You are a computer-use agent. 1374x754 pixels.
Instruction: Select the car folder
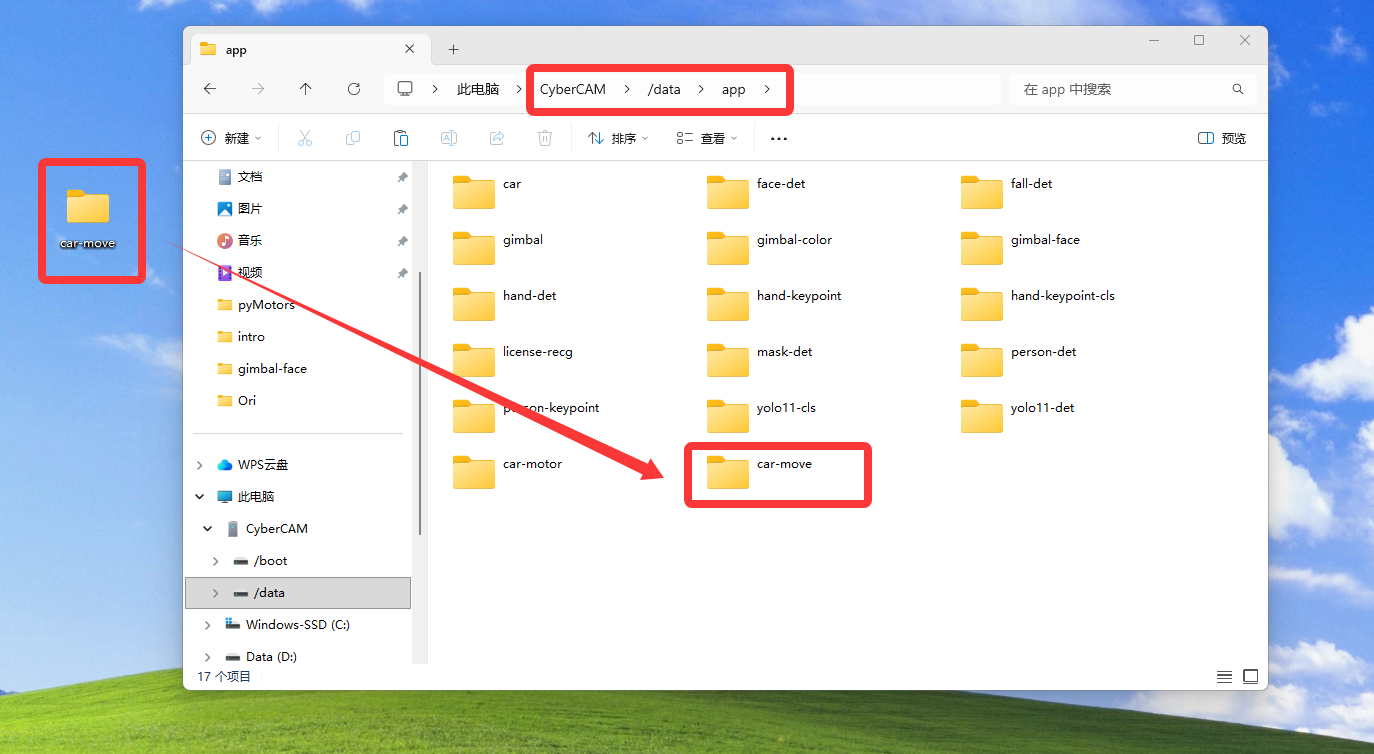(487, 191)
